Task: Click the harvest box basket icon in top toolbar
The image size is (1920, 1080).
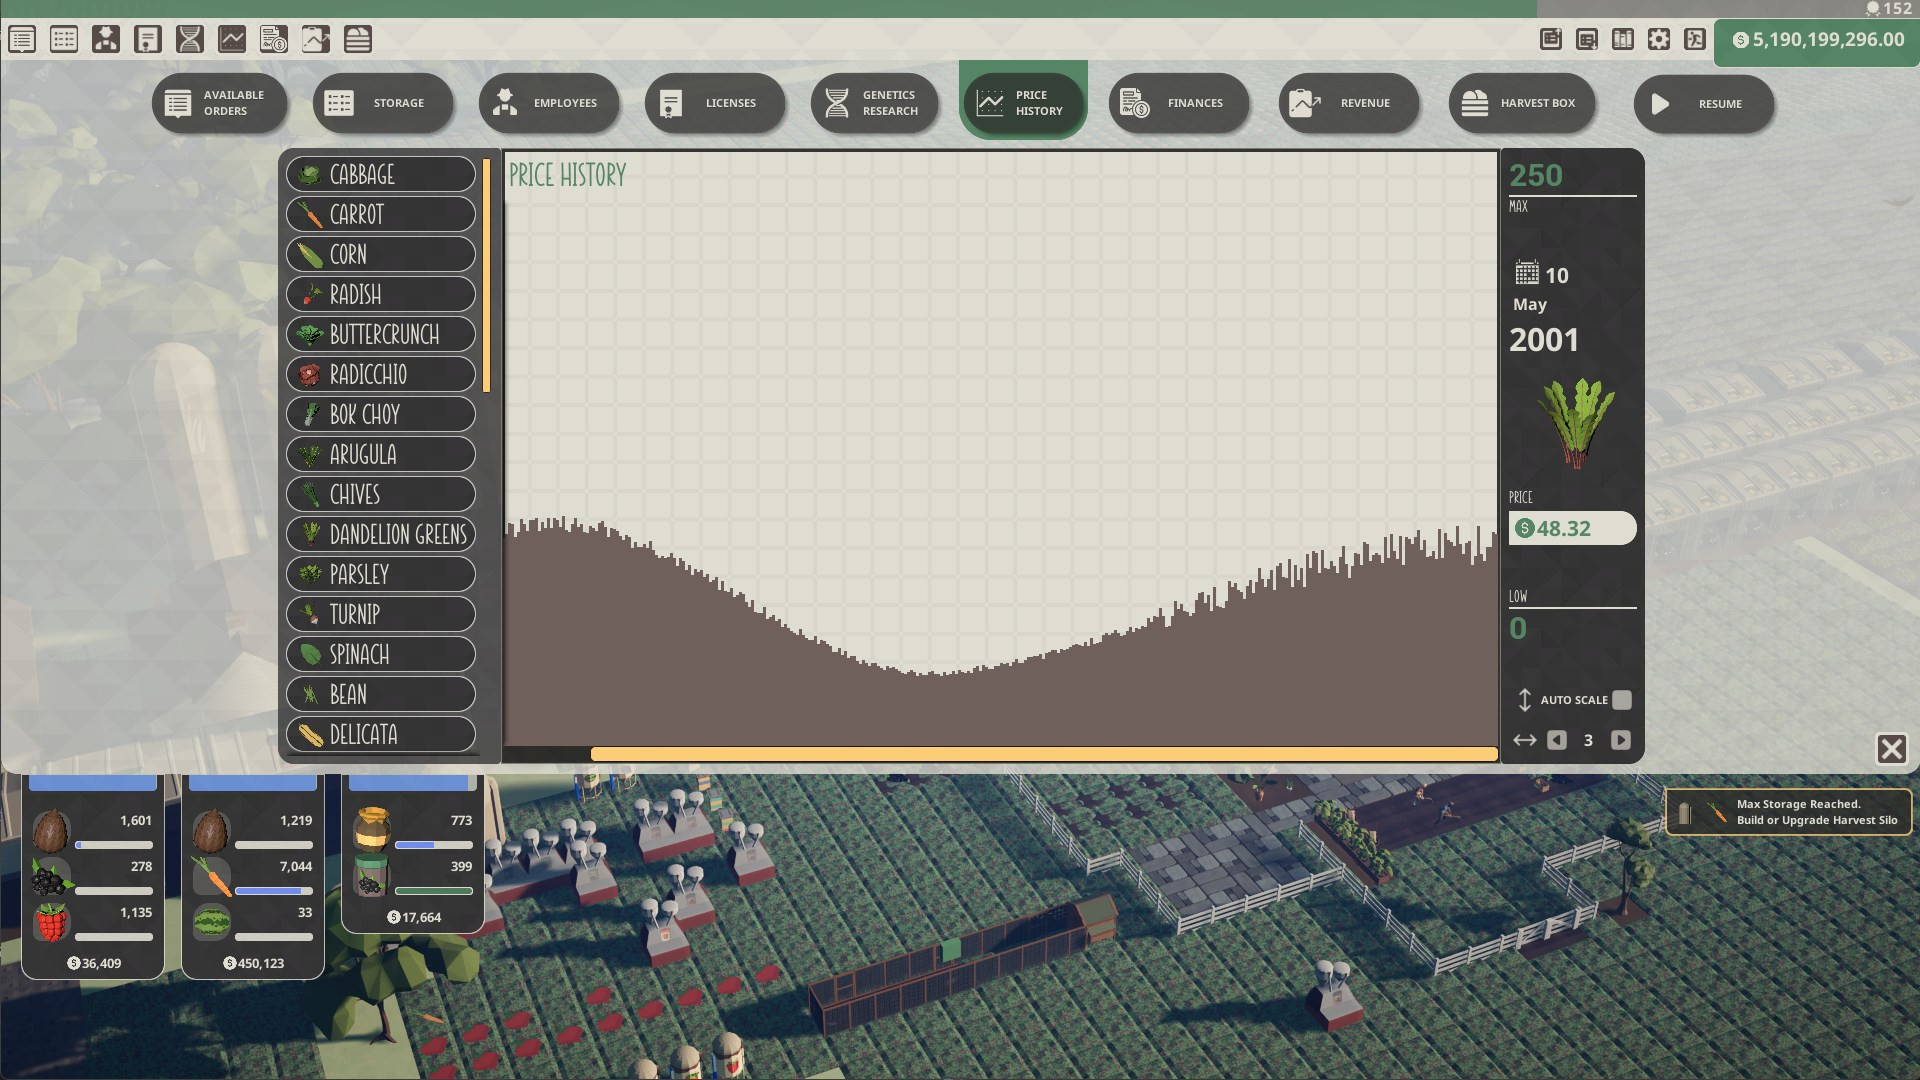Action: [x=357, y=39]
